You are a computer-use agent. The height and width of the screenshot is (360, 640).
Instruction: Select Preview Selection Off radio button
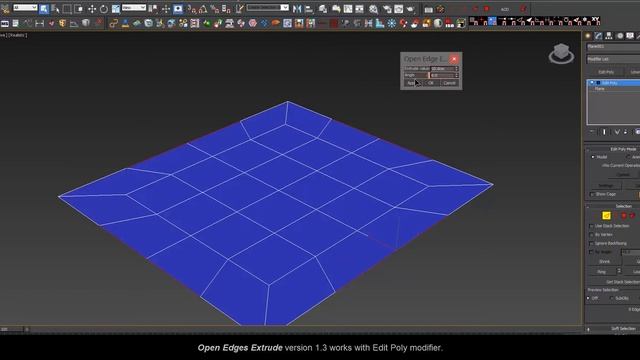(589, 298)
